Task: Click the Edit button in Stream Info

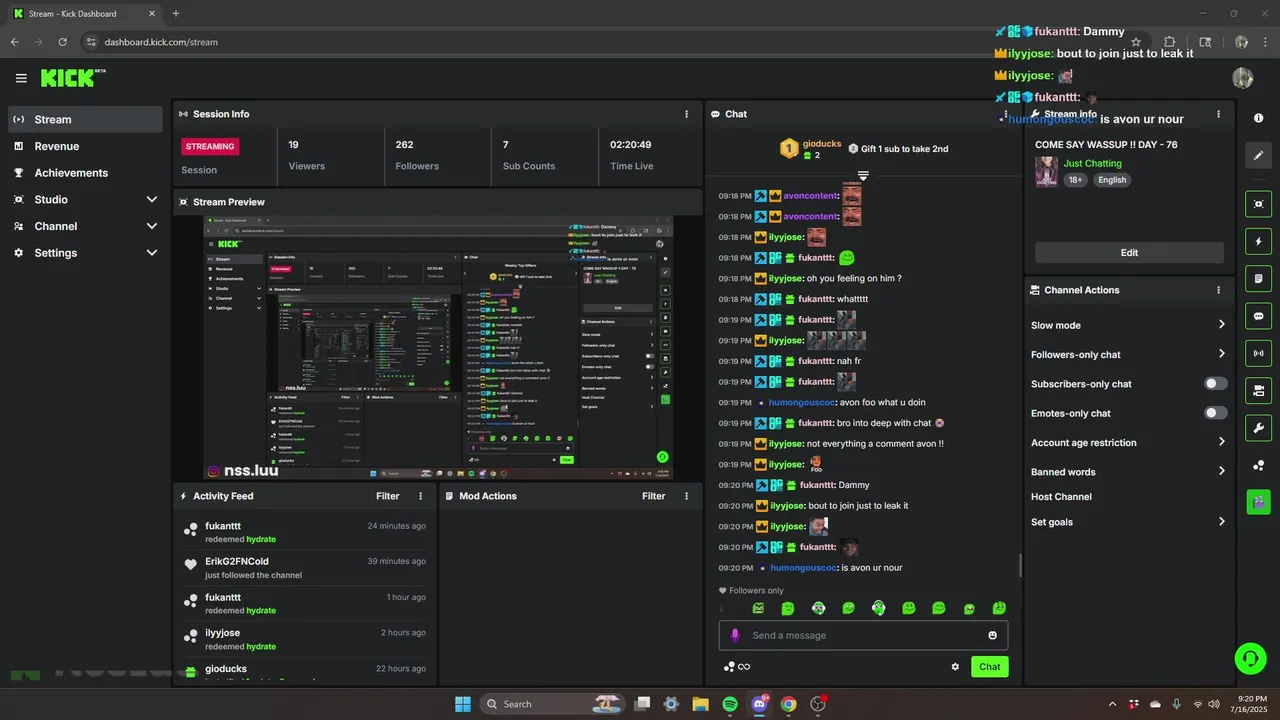Action: click(1129, 253)
